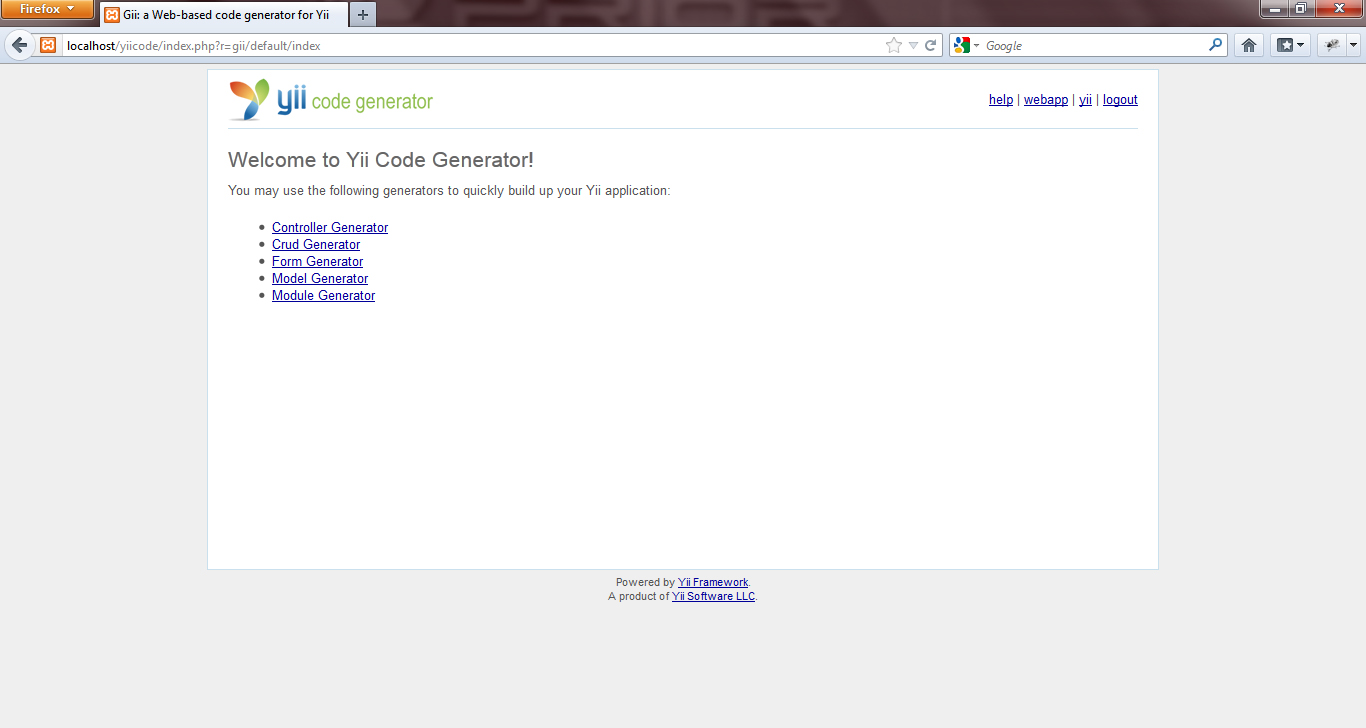Screen dimensions: 1366x728
Task: Navigate back using the back arrow
Action: tap(18, 44)
